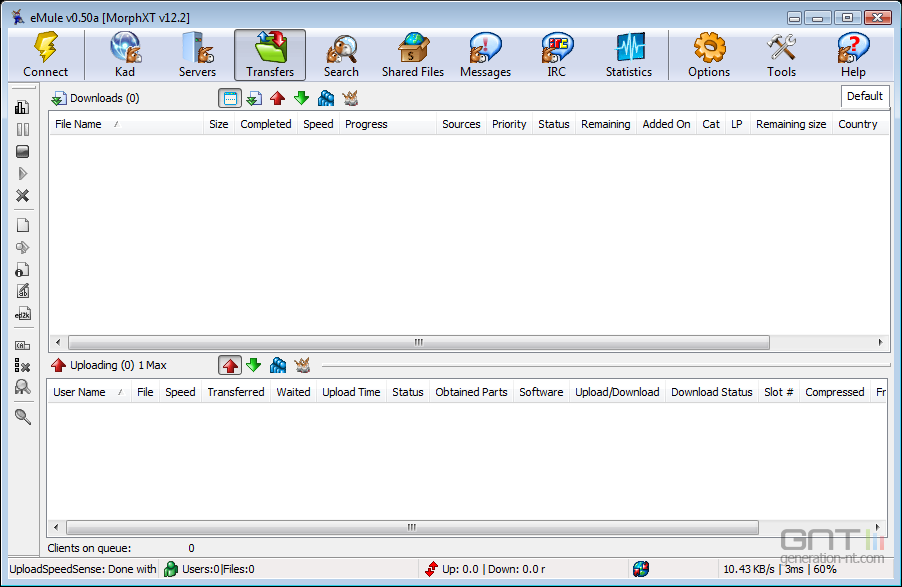Open the Options dialog

coord(708,54)
